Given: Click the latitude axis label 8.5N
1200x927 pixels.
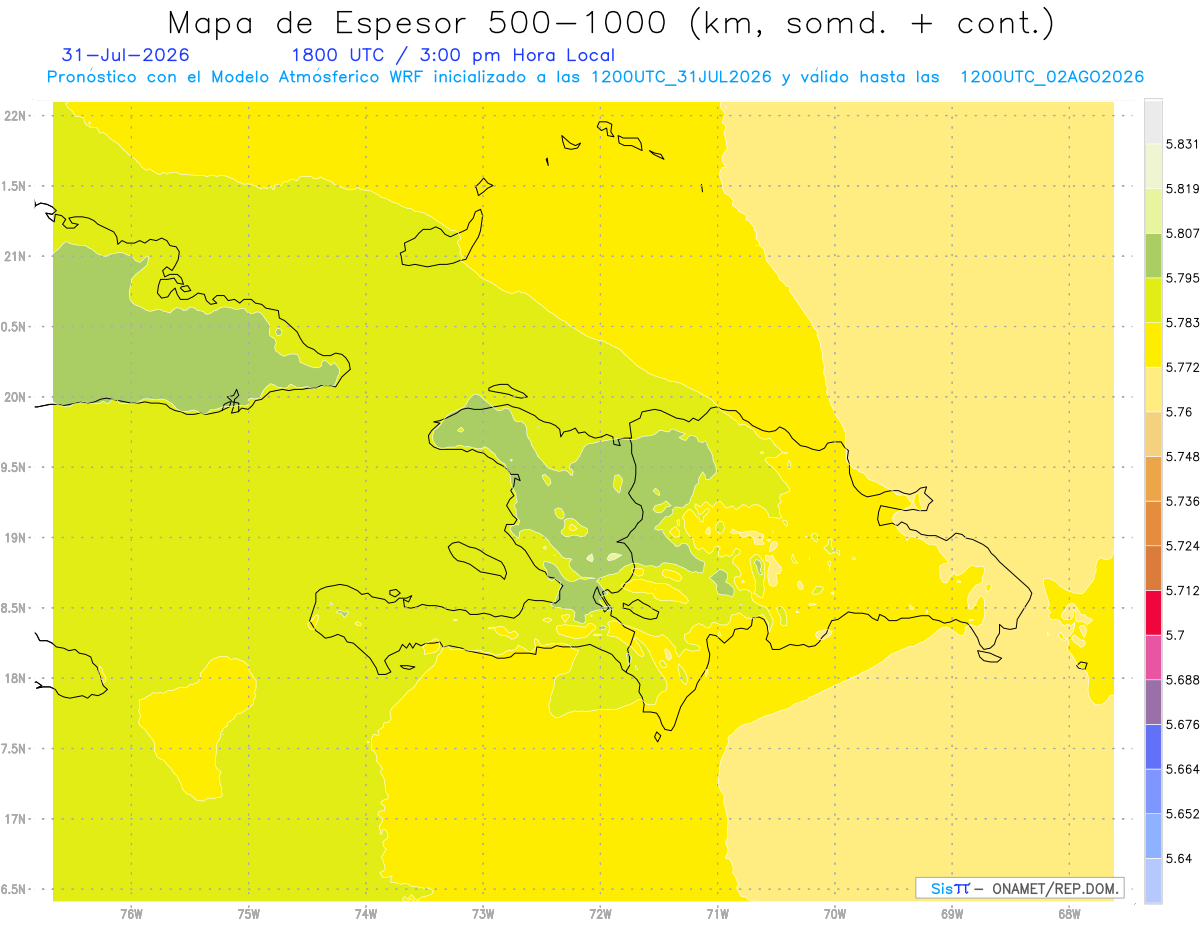Looking at the screenshot, I should 15,608.
